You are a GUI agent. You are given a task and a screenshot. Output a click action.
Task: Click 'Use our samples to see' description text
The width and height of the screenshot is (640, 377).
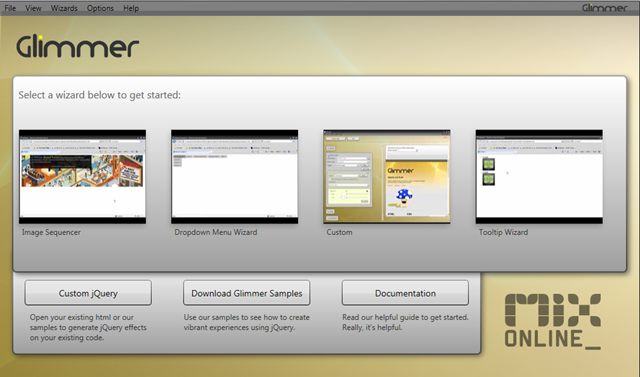[x=247, y=322]
